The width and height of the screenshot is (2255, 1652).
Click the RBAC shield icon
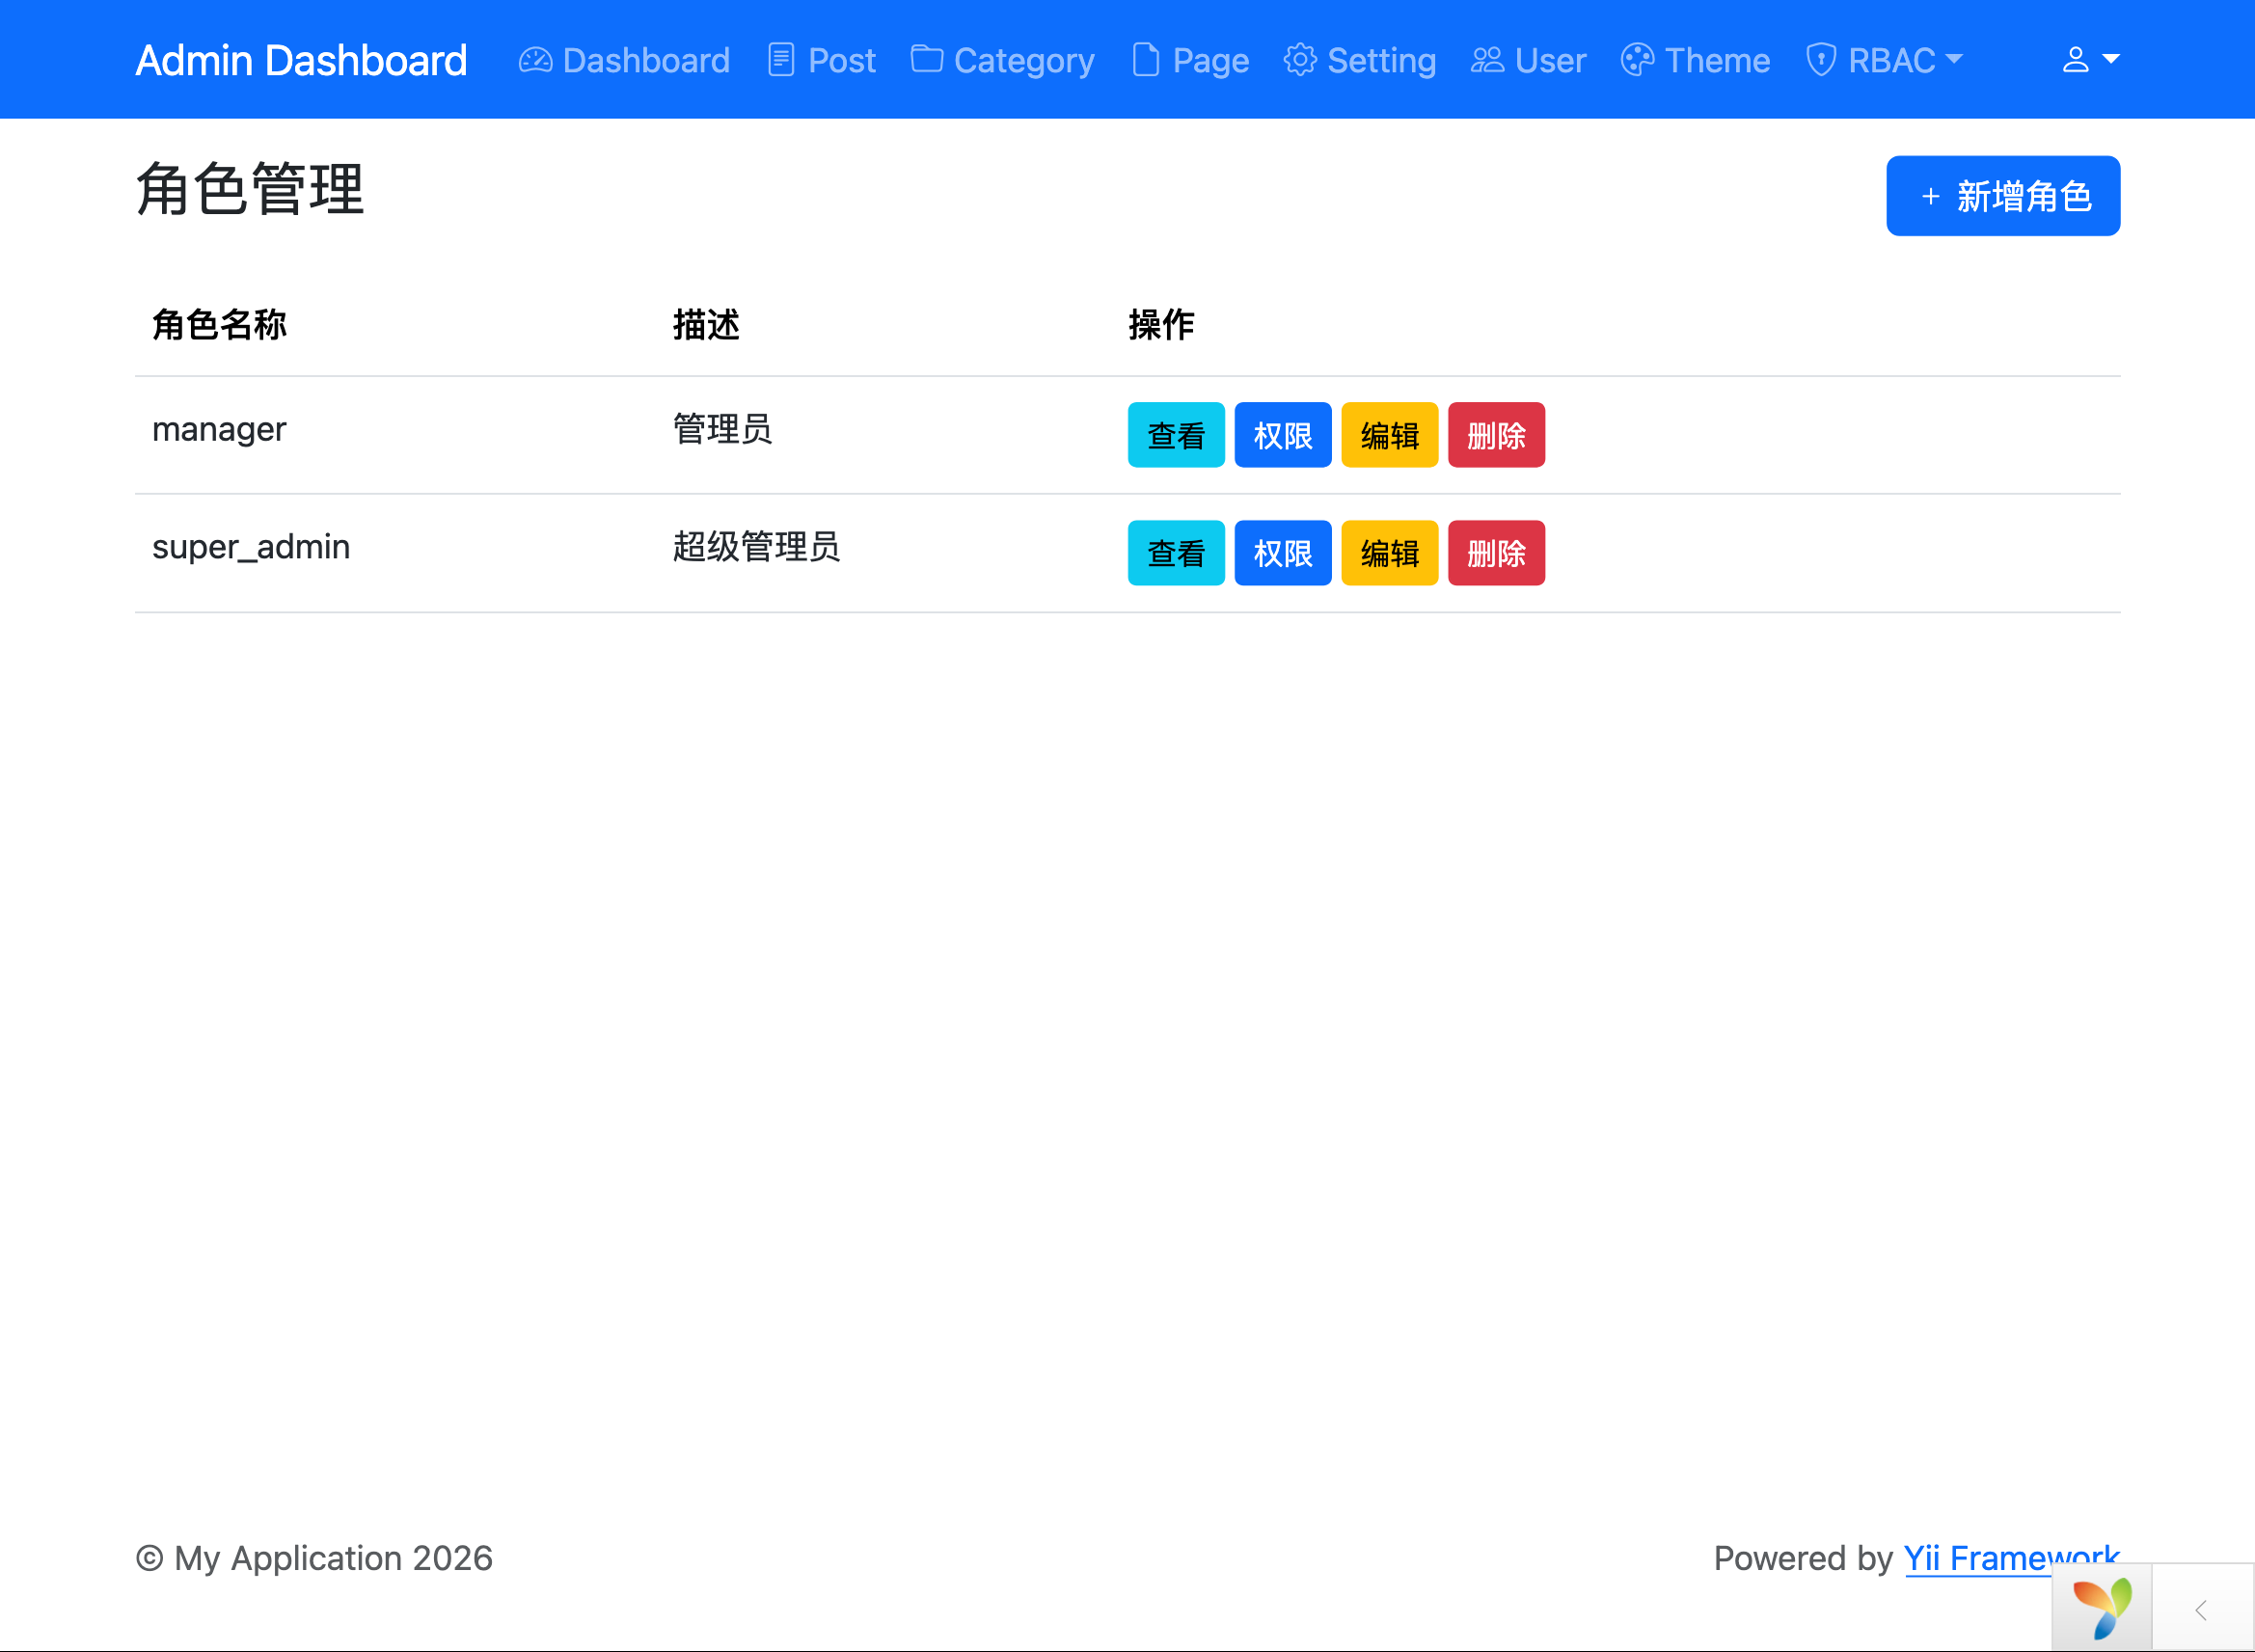coord(1820,60)
